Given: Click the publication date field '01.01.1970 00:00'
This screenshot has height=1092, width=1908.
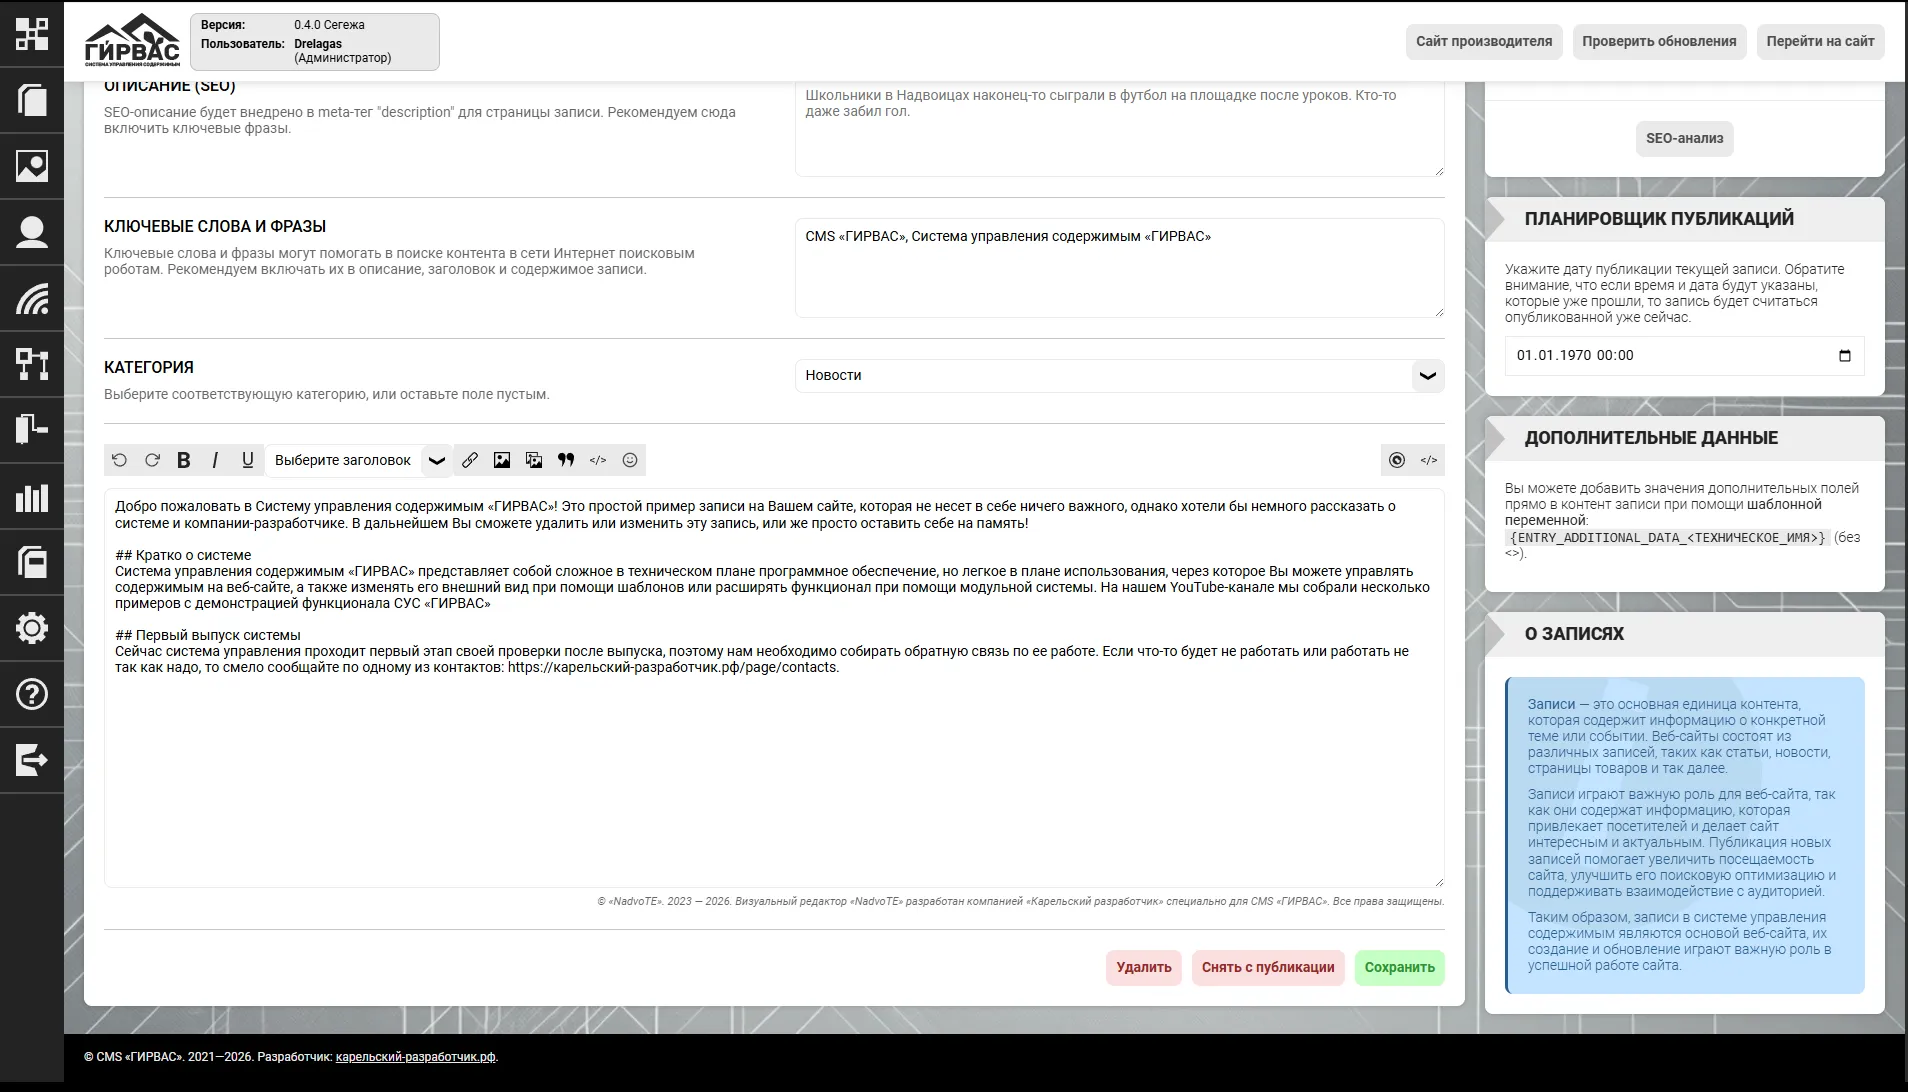Looking at the screenshot, I should (1684, 356).
